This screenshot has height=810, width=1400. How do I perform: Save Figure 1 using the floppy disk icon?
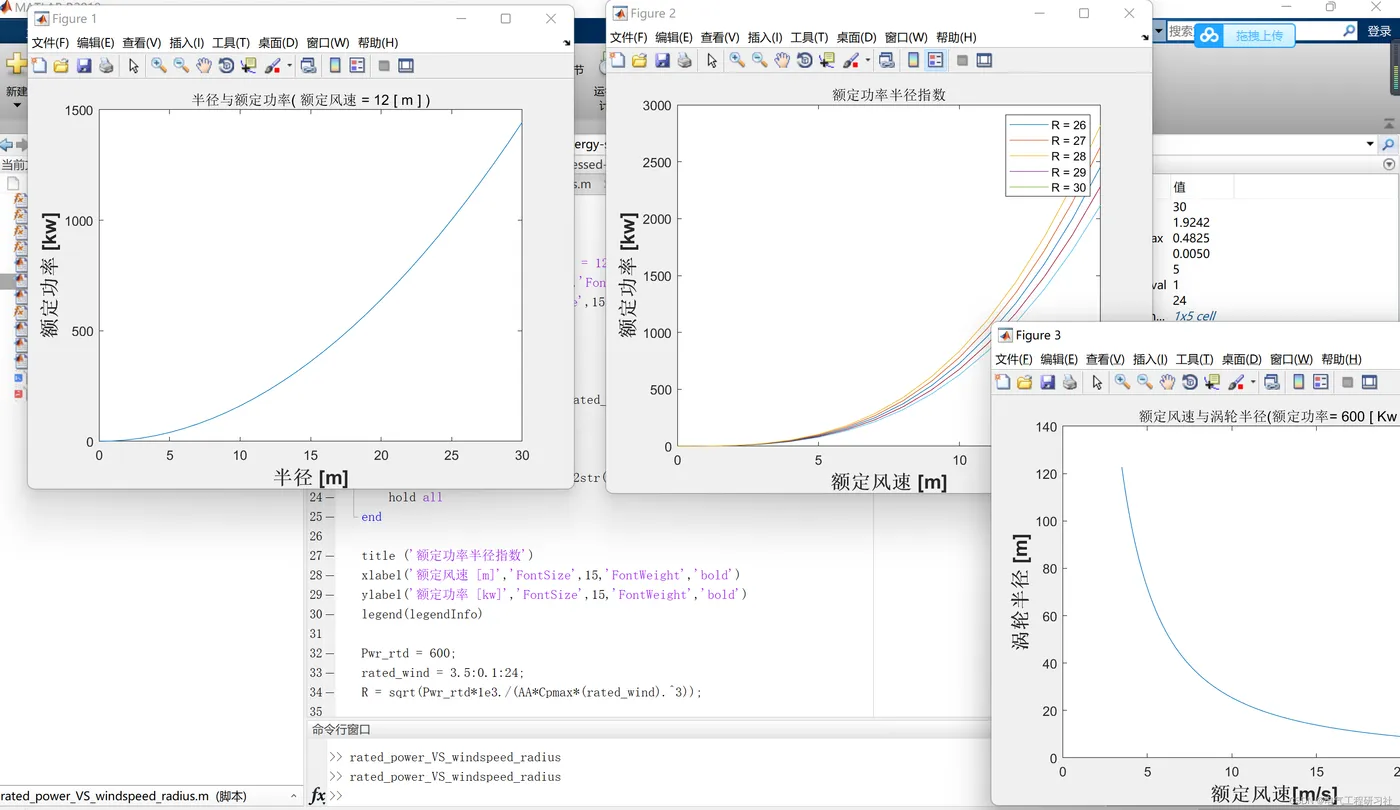[x=84, y=66]
